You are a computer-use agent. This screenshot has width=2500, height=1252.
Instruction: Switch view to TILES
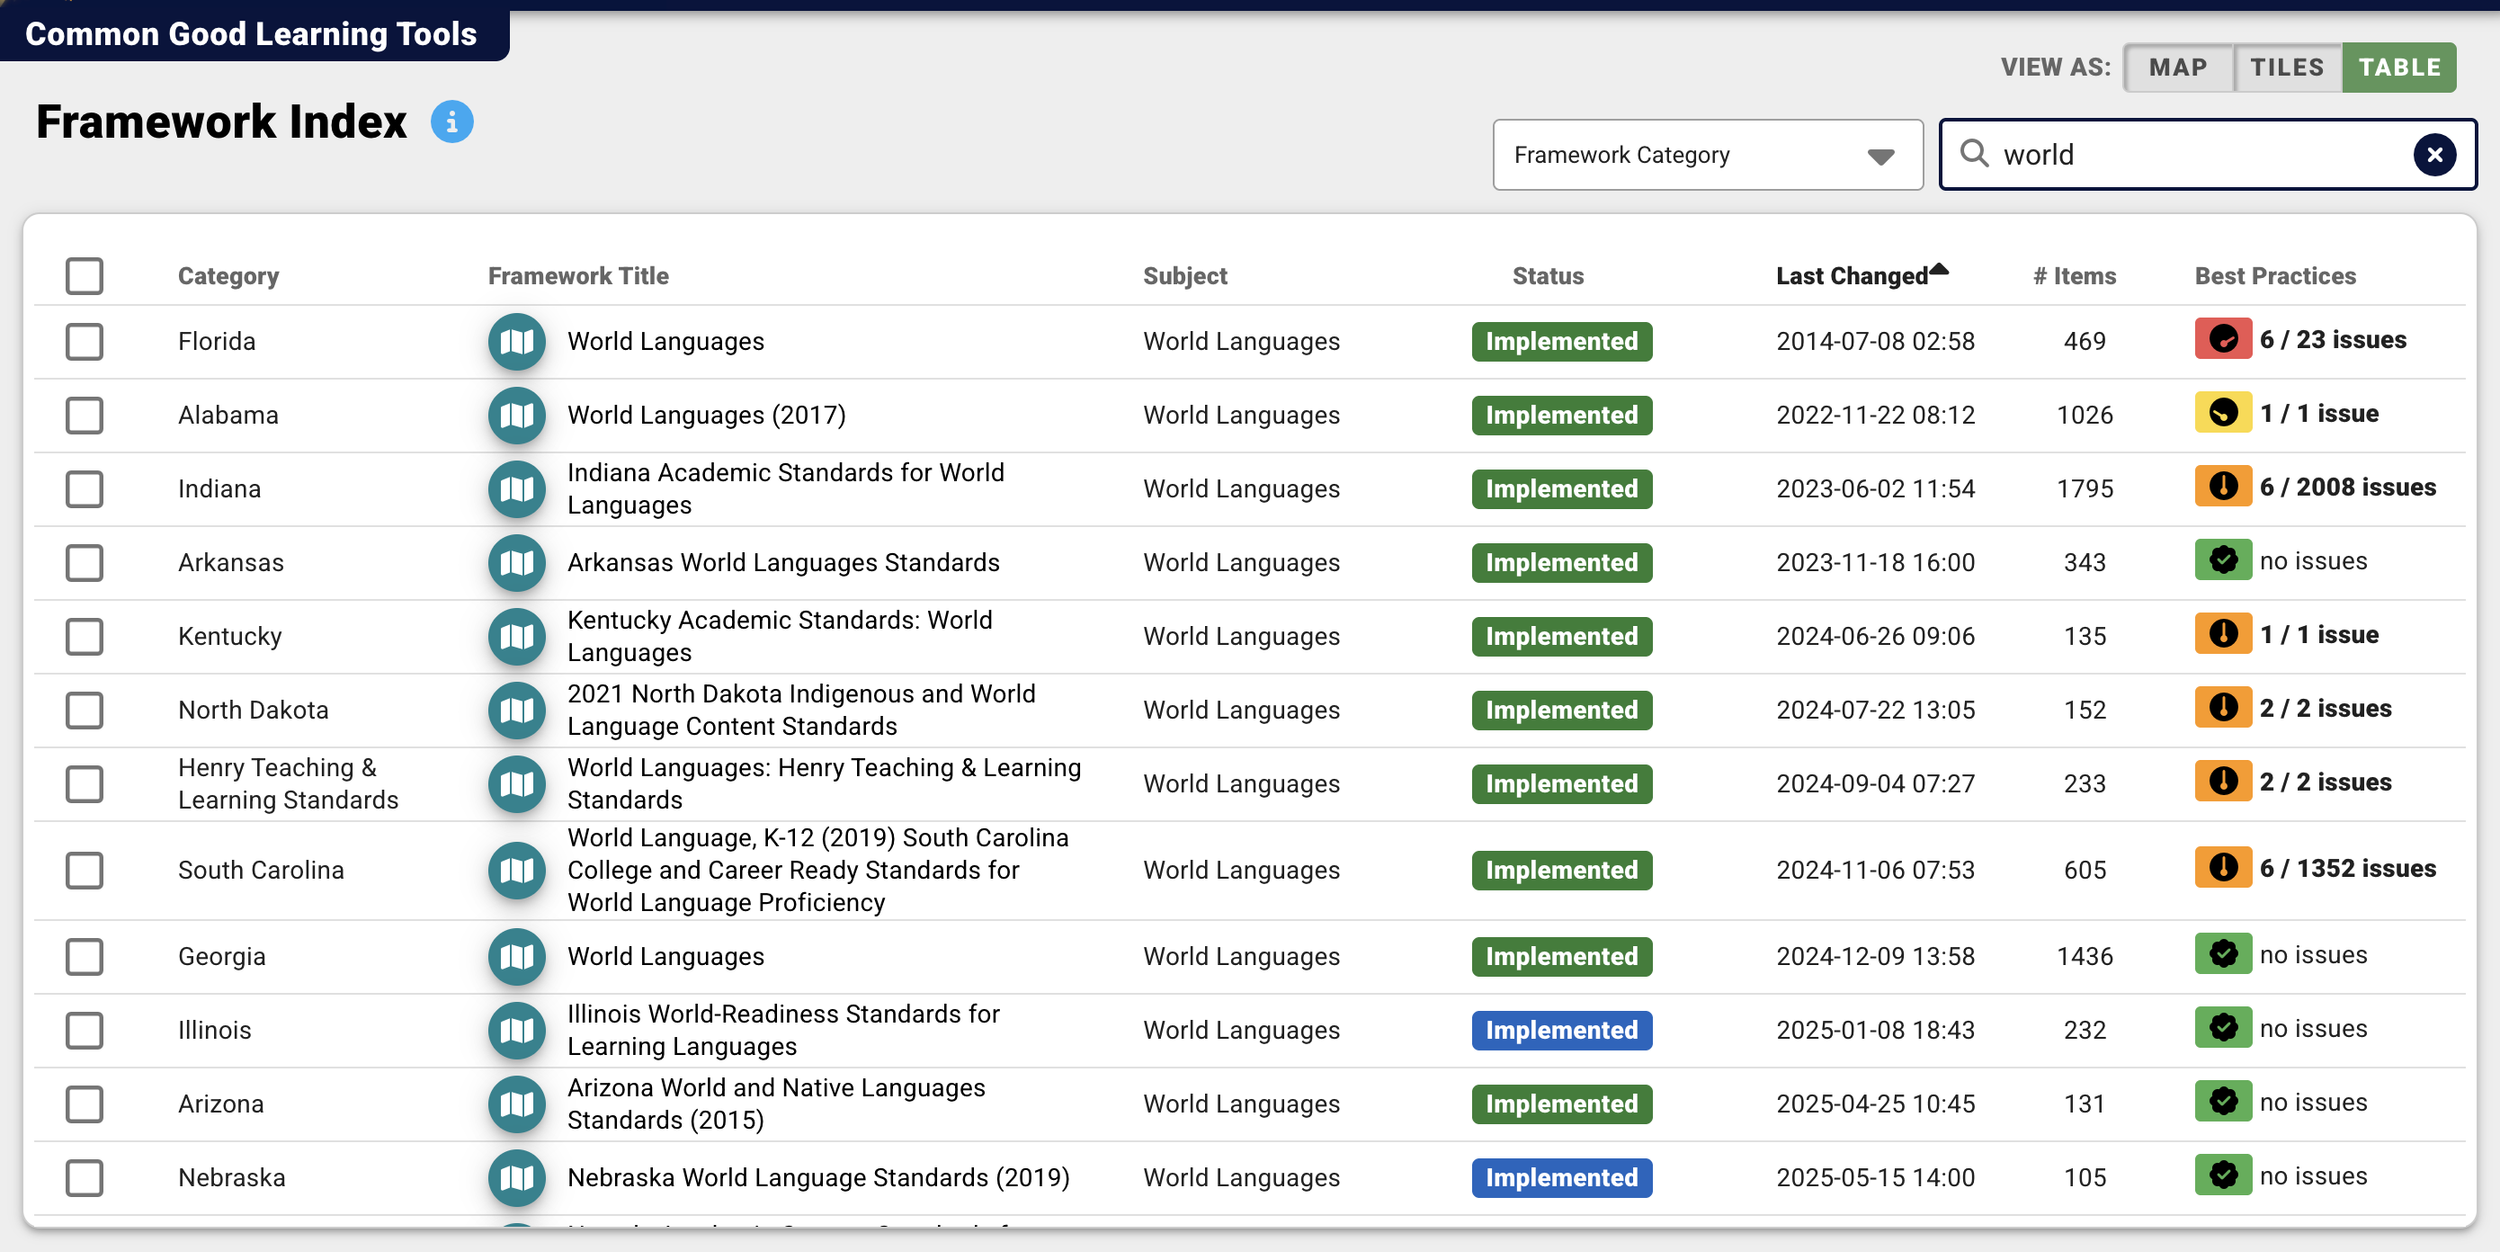pos(2287,67)
